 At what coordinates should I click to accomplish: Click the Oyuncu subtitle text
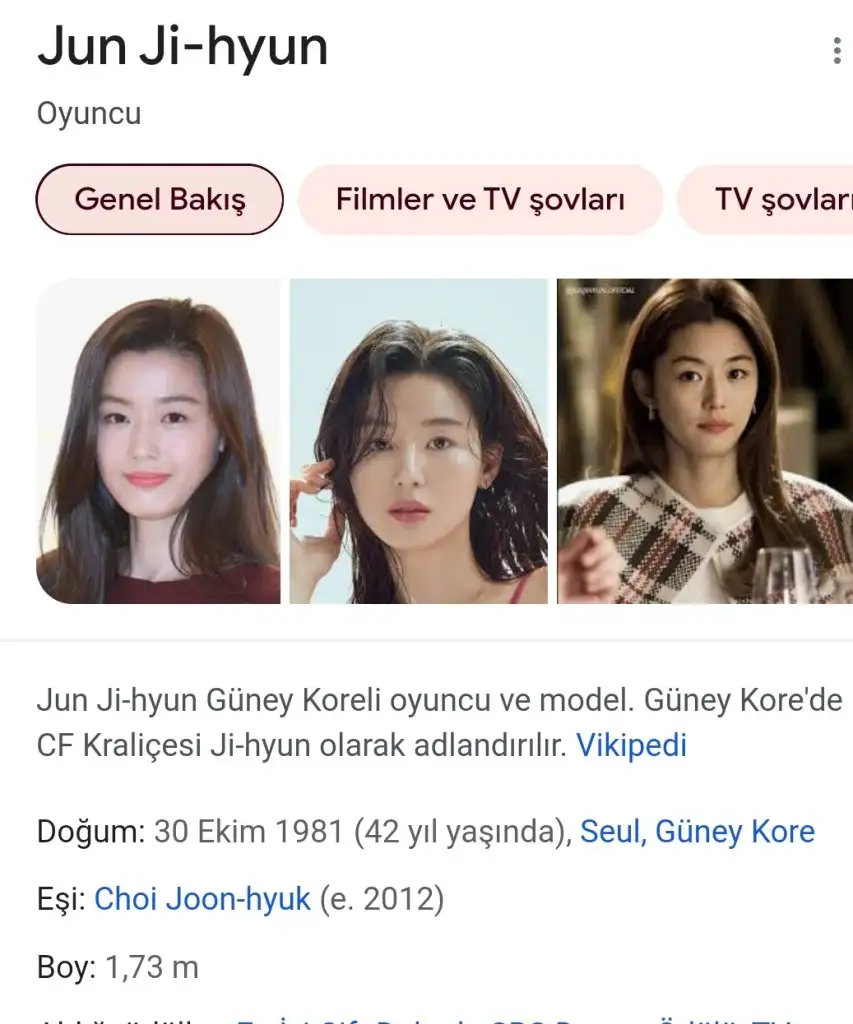(x=89, y=114)
